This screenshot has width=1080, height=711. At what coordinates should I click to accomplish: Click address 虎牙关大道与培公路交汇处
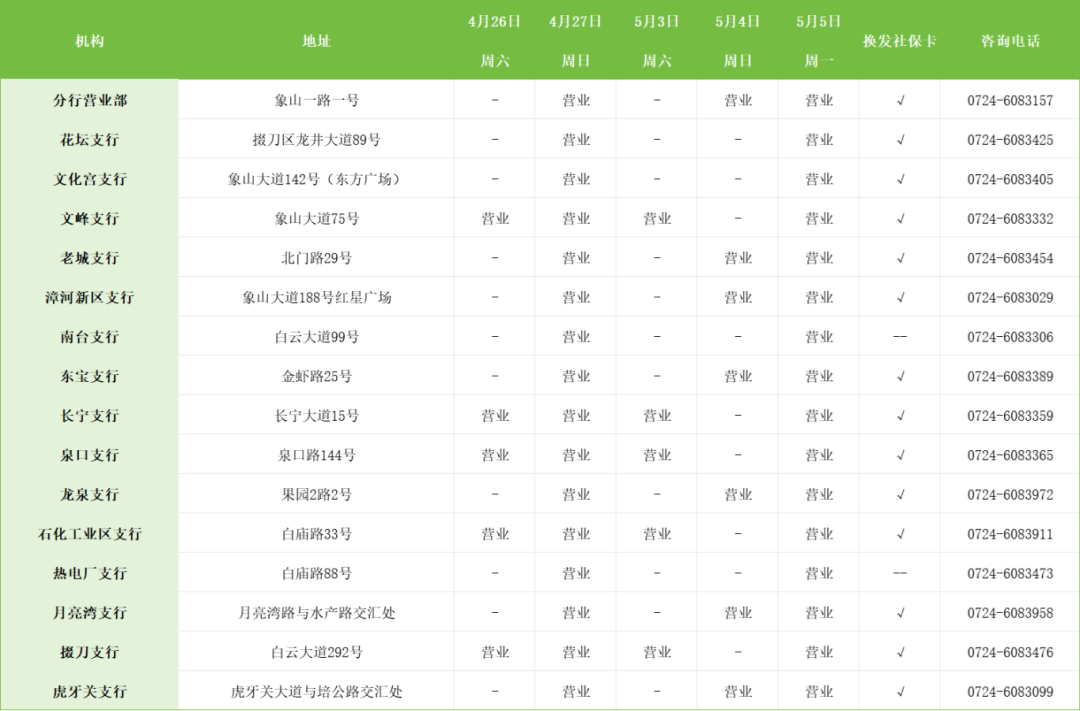click(316, 692)
